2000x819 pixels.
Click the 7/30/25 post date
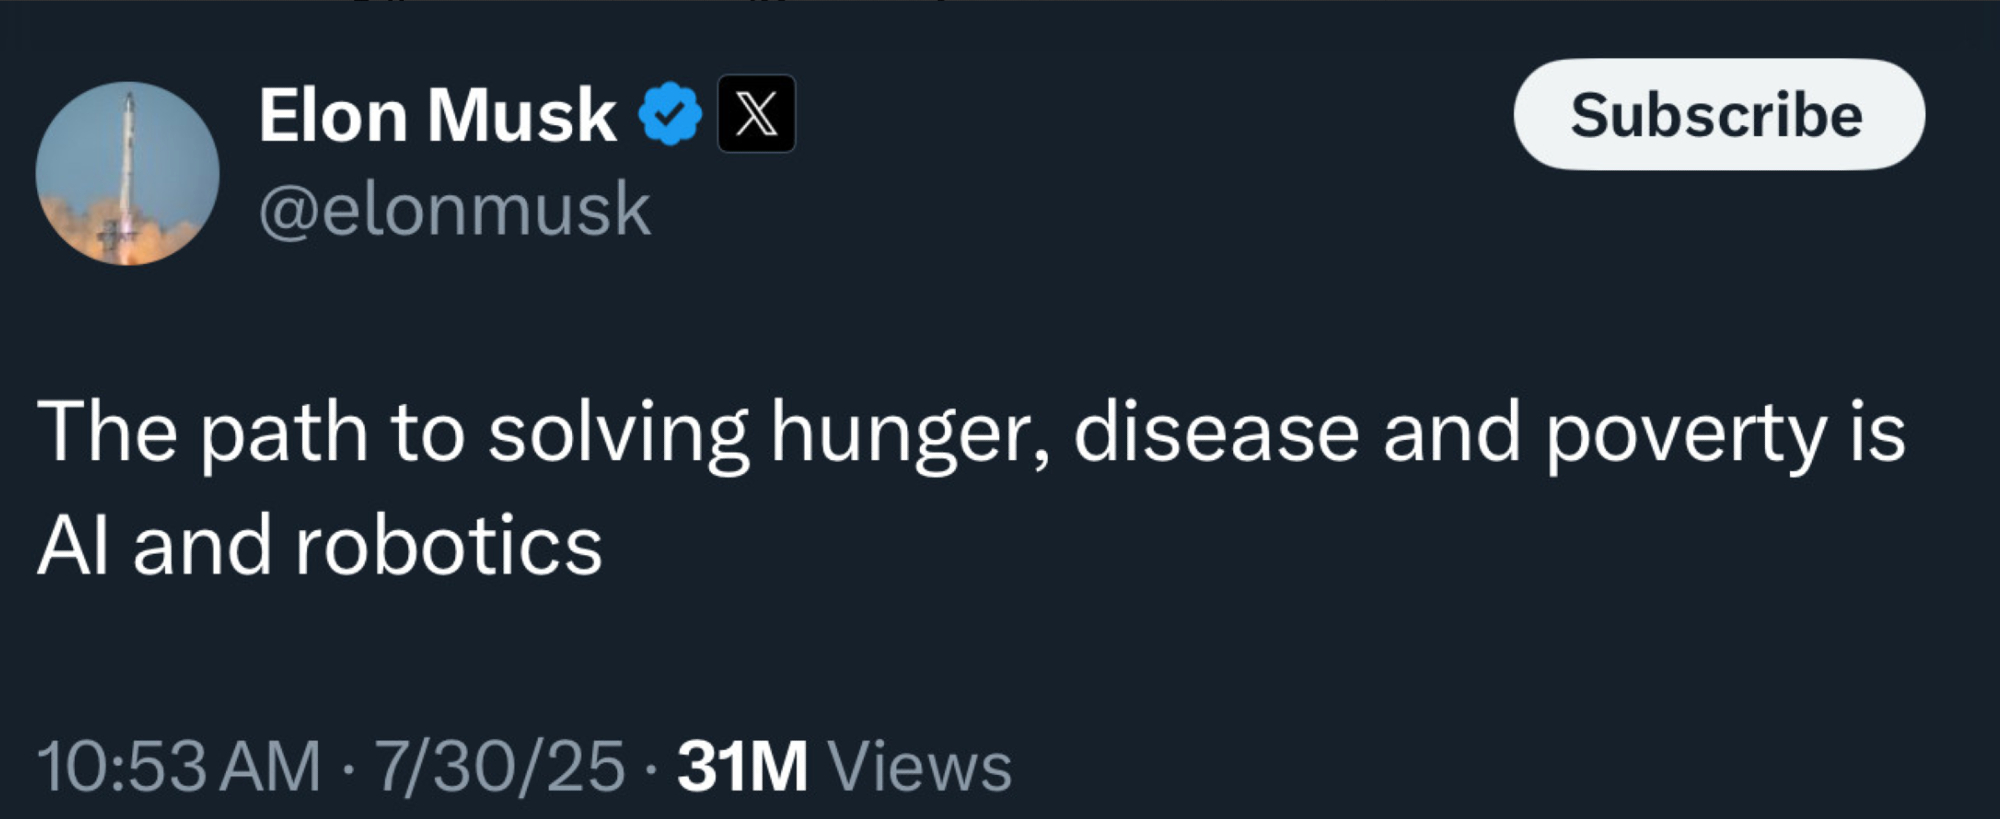click(499, 766)
